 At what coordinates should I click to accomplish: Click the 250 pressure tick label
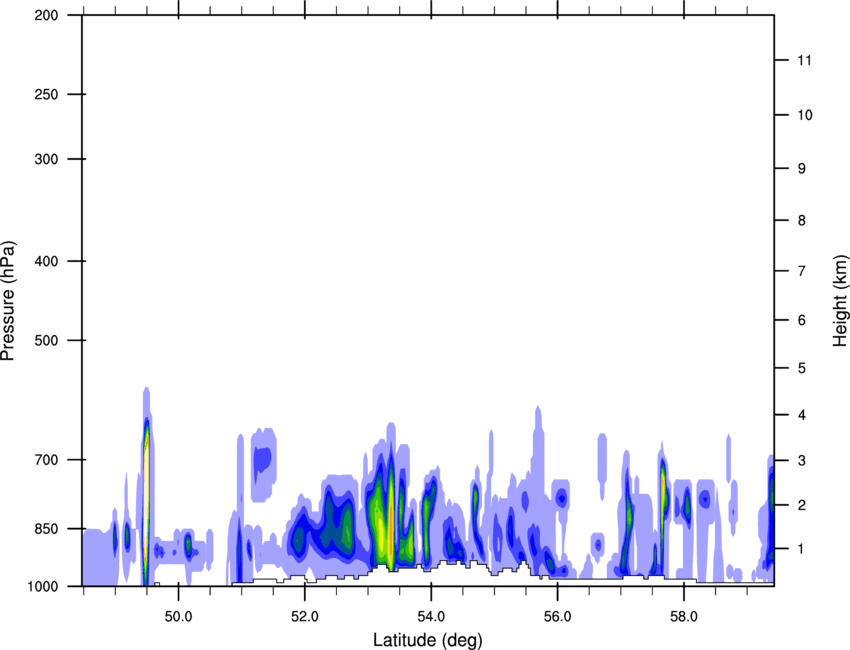point(47,94)
